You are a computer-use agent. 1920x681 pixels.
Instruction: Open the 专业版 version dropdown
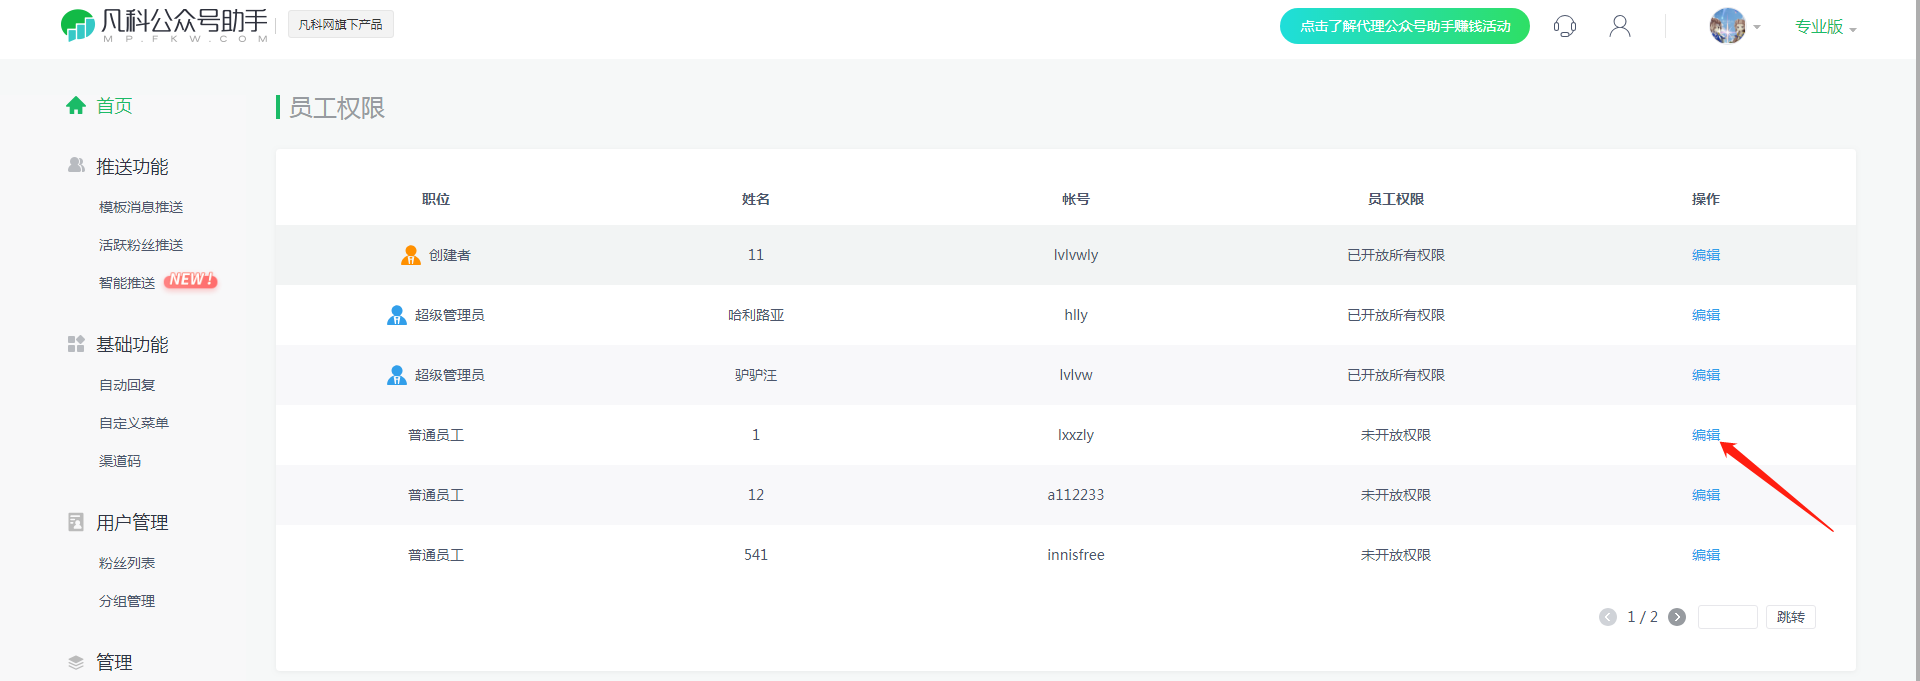click(1825, 27)
